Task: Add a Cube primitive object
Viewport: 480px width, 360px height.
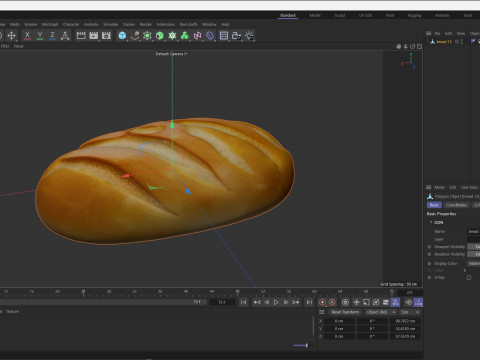Action: pos(122,36)
